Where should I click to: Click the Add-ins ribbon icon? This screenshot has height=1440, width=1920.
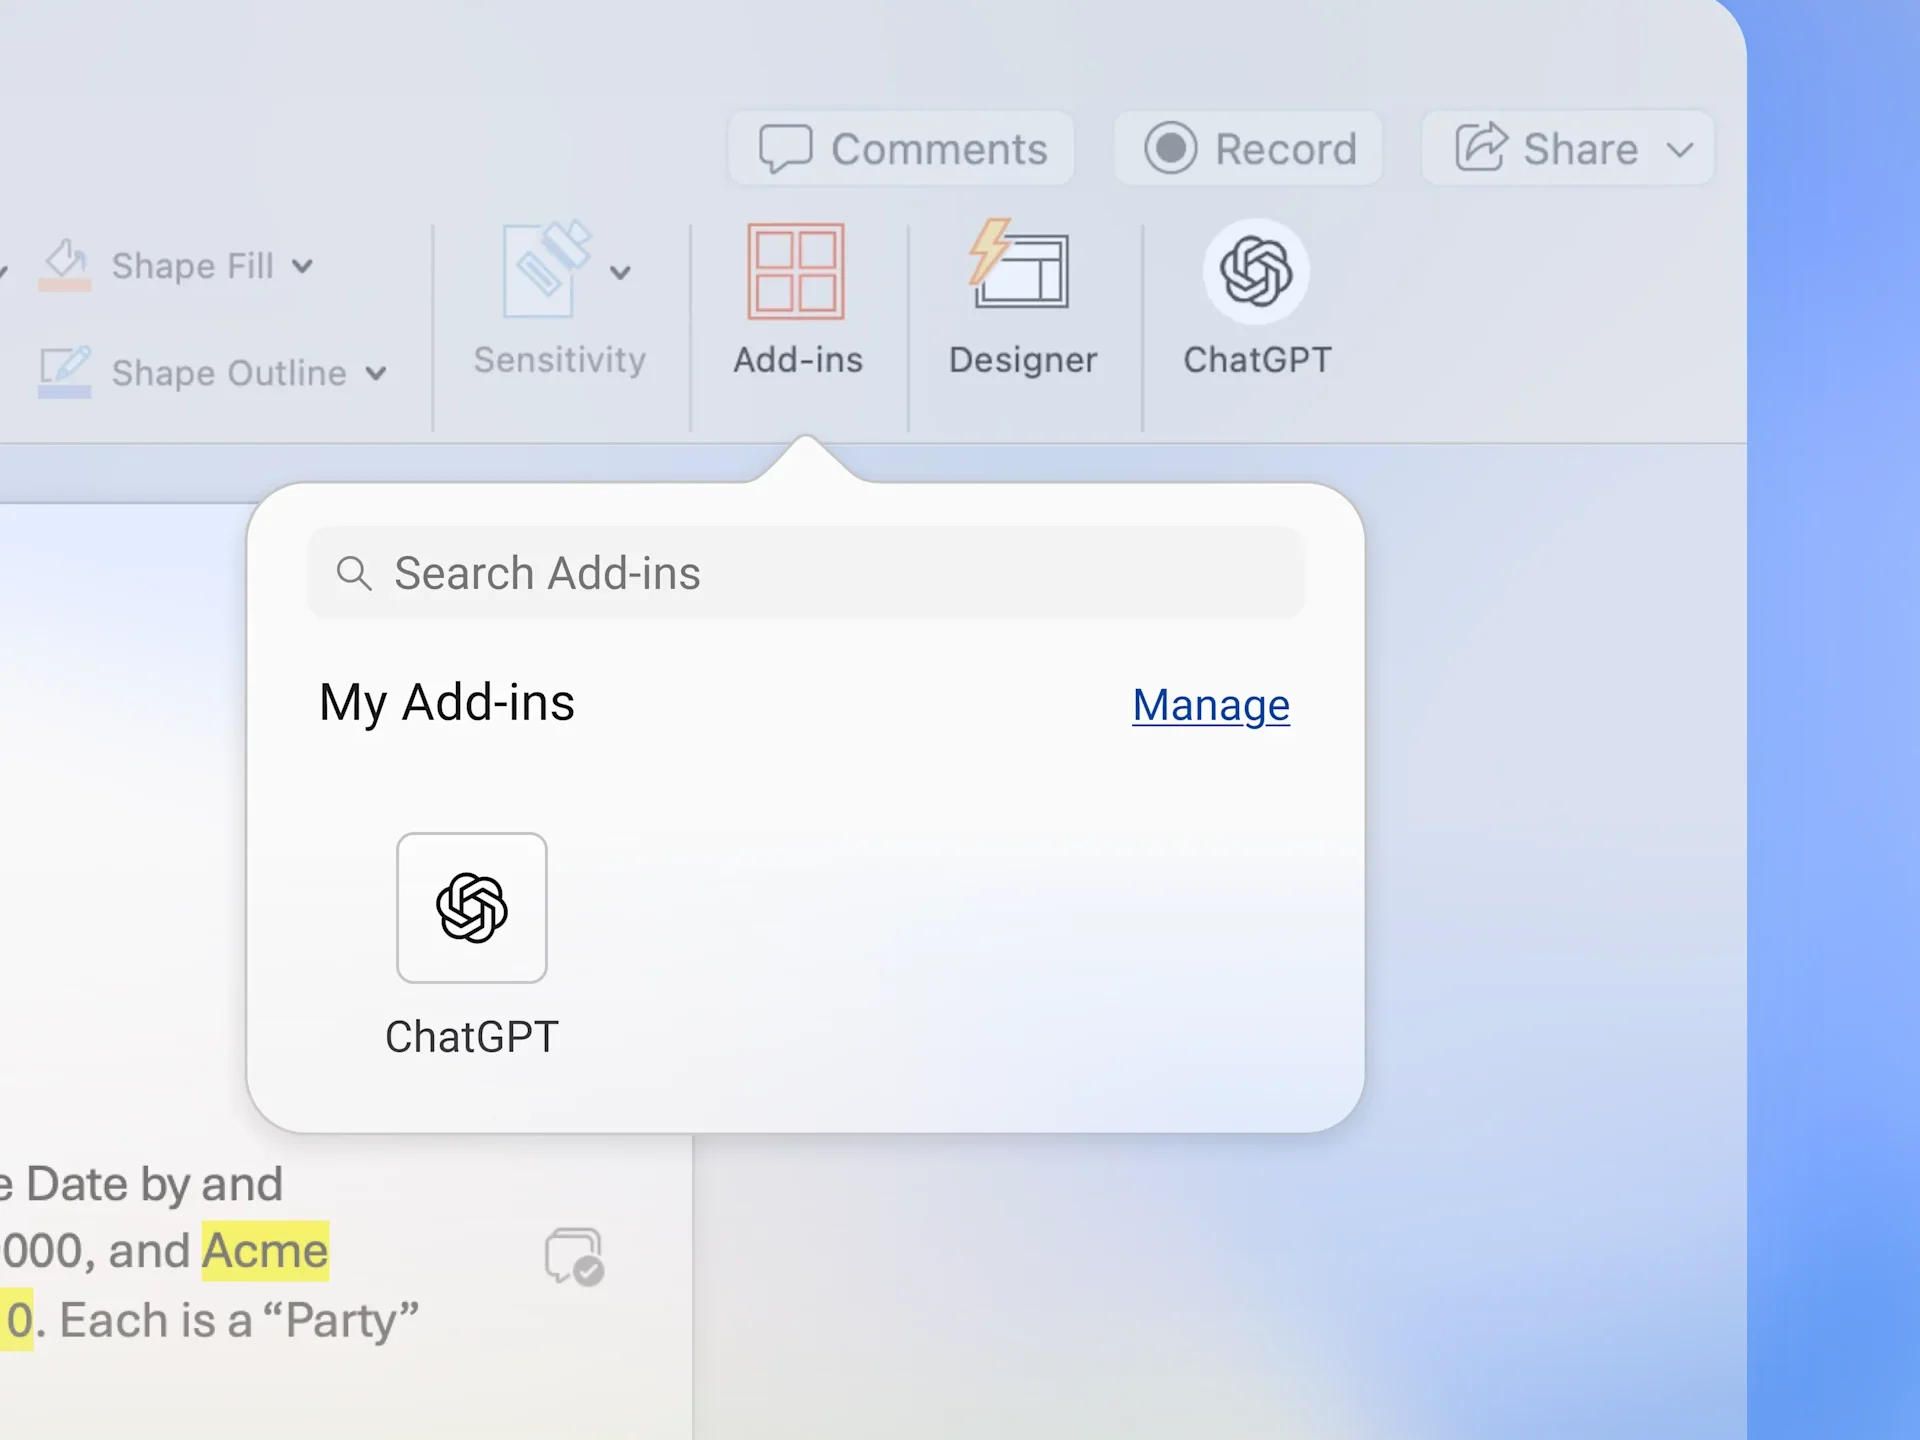coord(796,271)
